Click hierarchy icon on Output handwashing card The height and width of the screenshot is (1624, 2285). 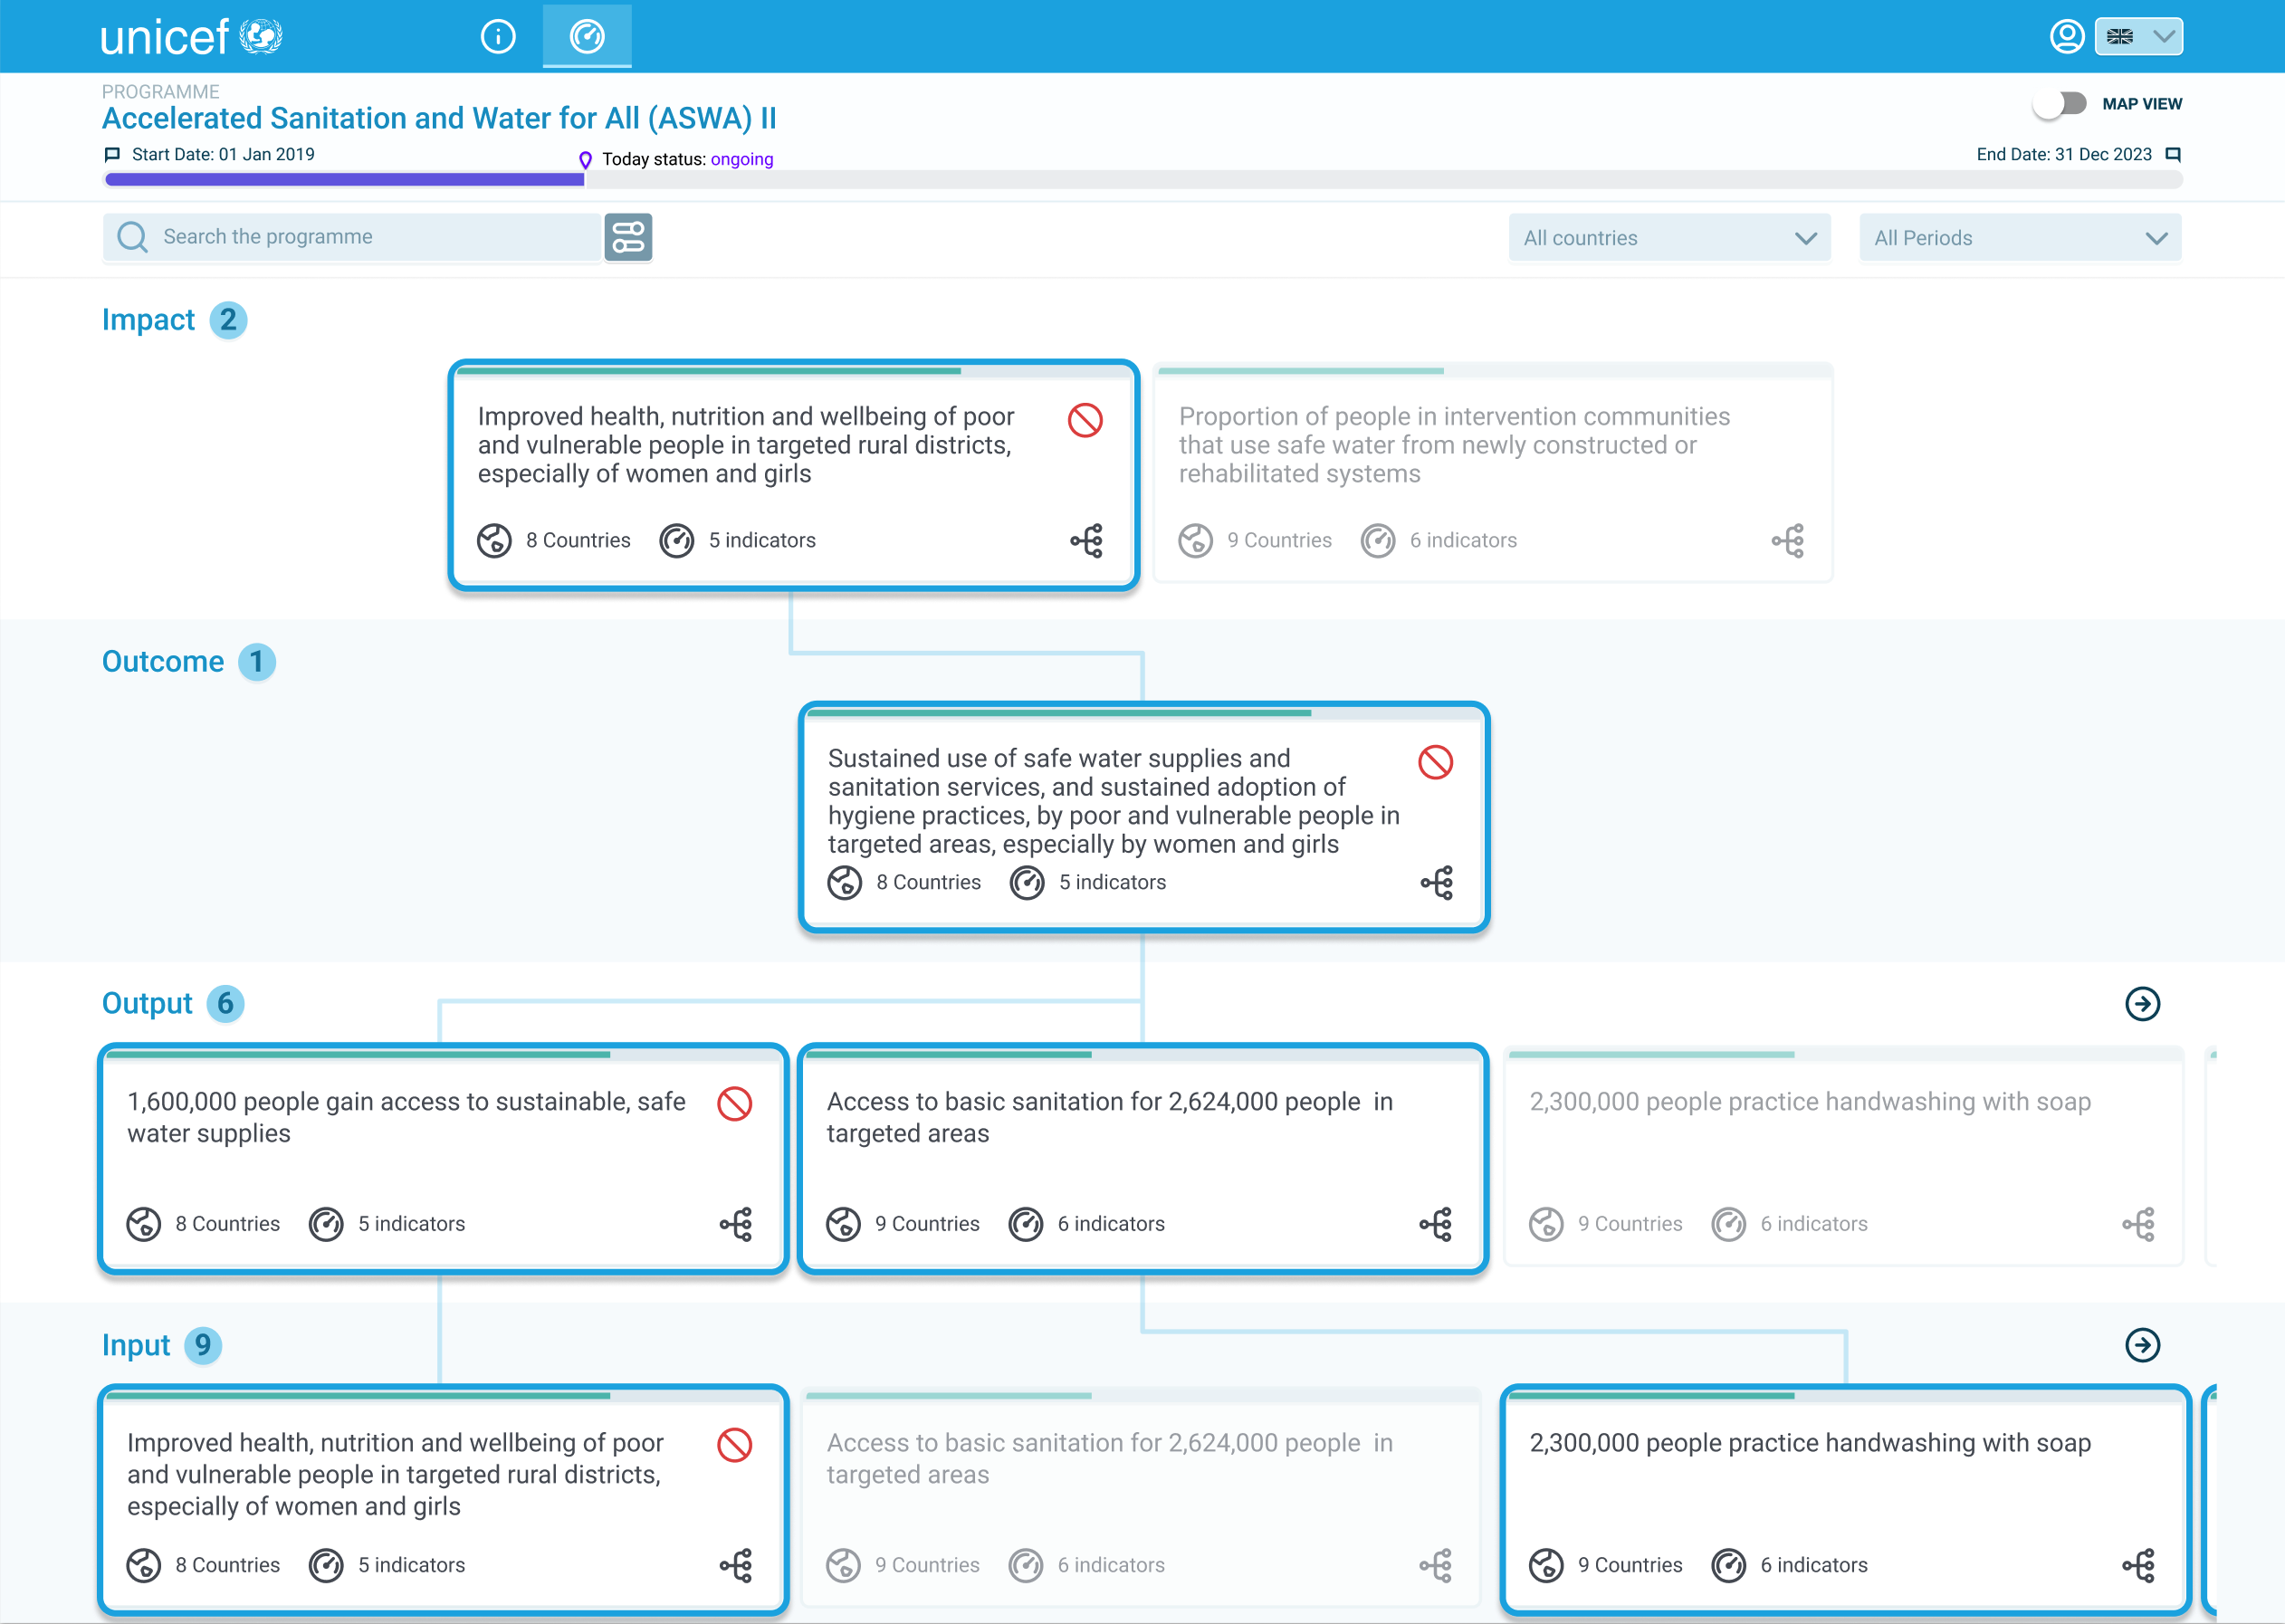2139,1225
